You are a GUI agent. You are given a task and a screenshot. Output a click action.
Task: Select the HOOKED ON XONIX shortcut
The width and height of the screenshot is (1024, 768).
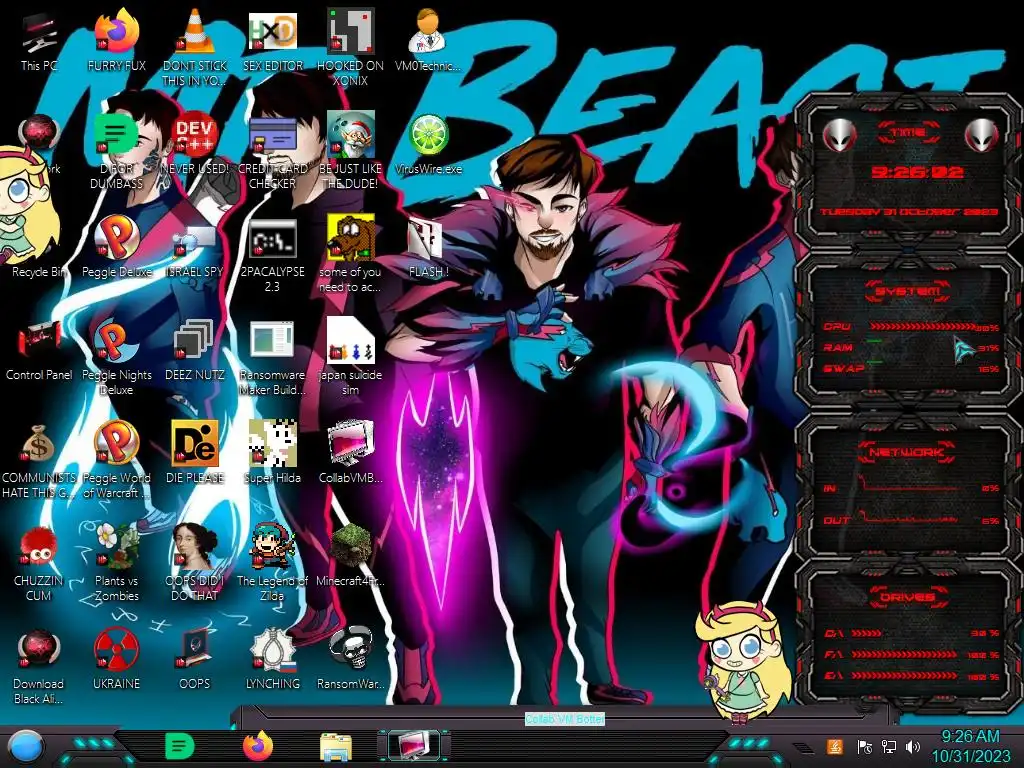(x=351, y=47)
